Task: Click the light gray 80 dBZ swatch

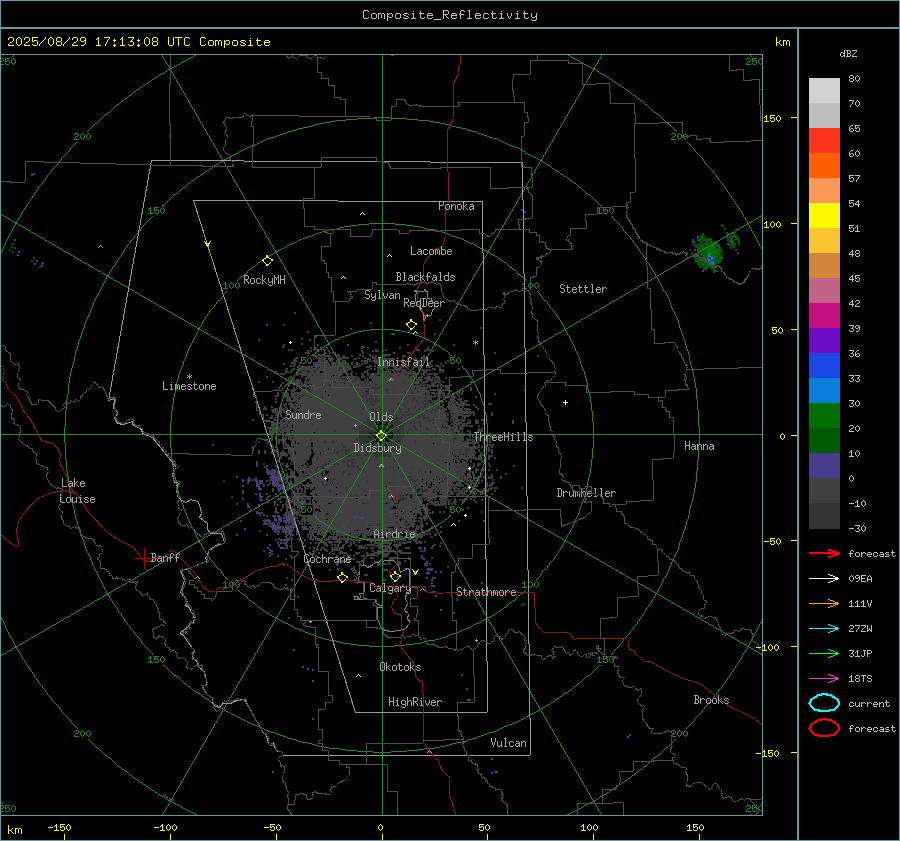Action: pyautogui.click(x=824, y=91)
